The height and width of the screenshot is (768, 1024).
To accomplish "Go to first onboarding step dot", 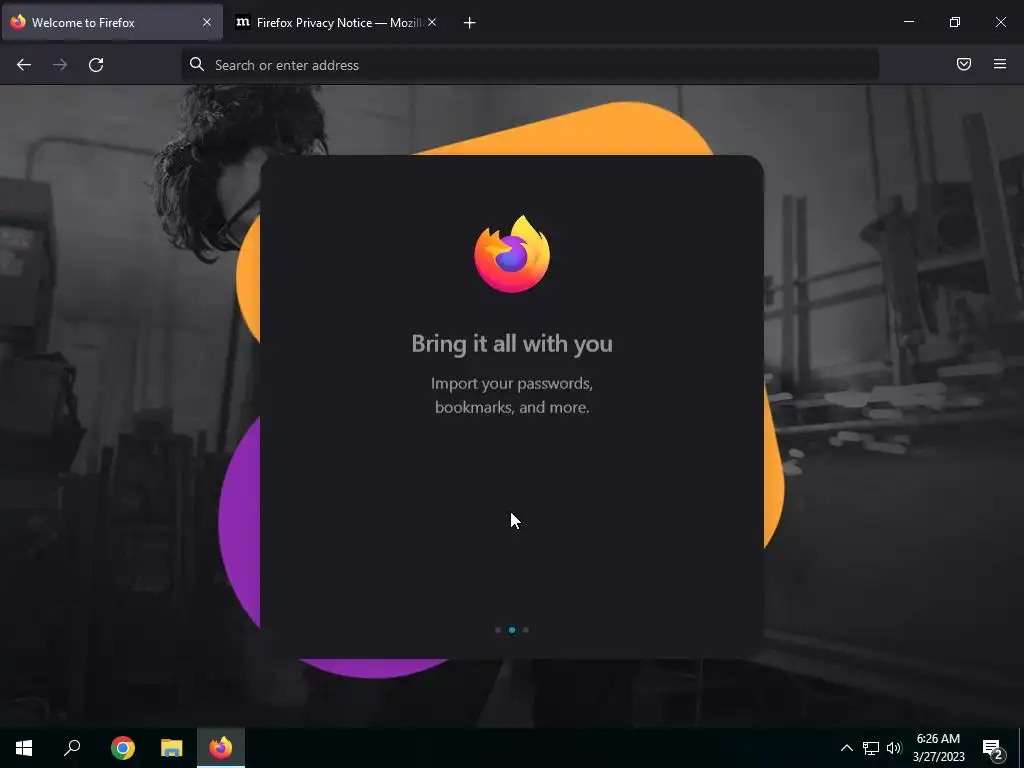I will [x=498, y=630].
